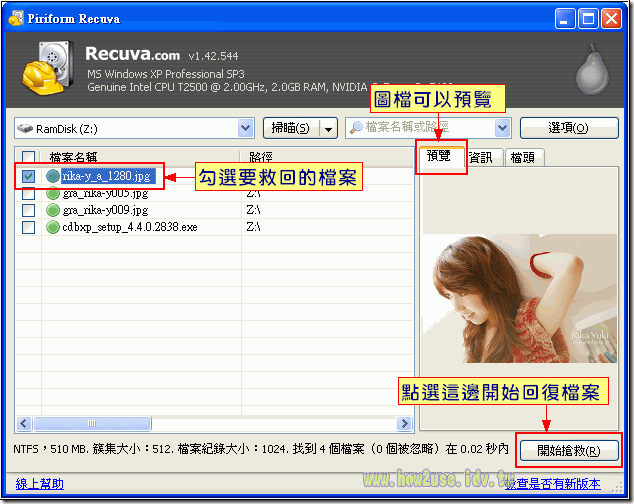Open 選項(O) options button

point(569,128)
